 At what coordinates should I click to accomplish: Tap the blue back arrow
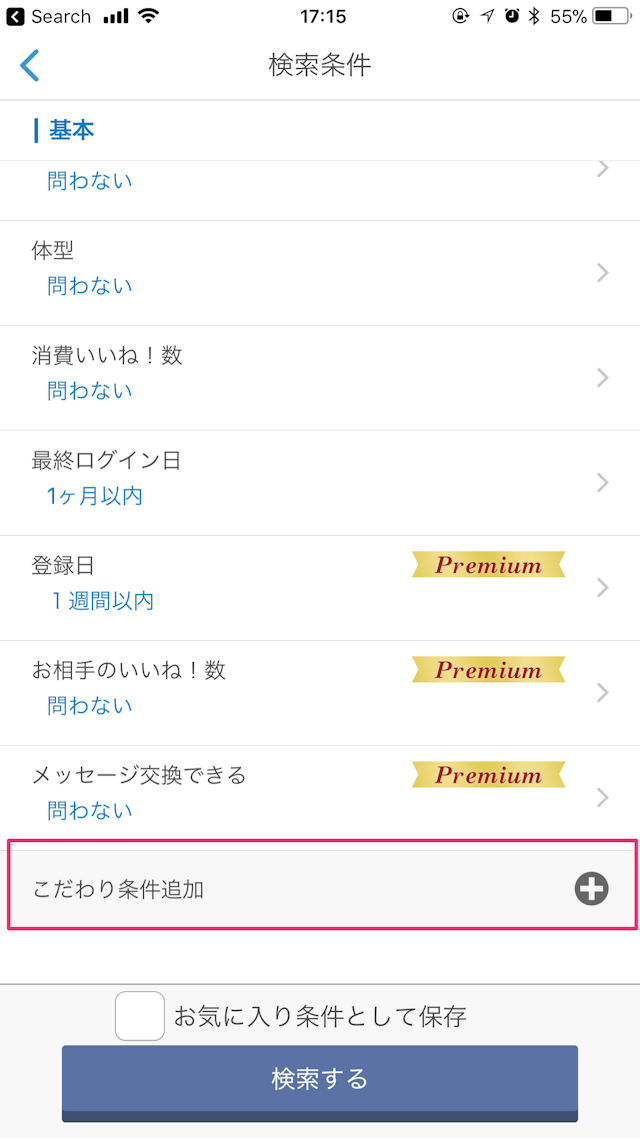[30, 65]
